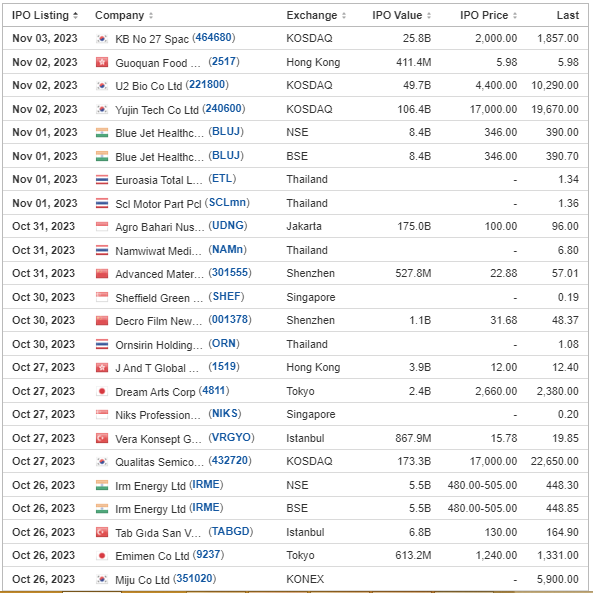Click China flag beside Decro Film New...
The height and width of the screenshot is (593, 593).
point(102,321)
